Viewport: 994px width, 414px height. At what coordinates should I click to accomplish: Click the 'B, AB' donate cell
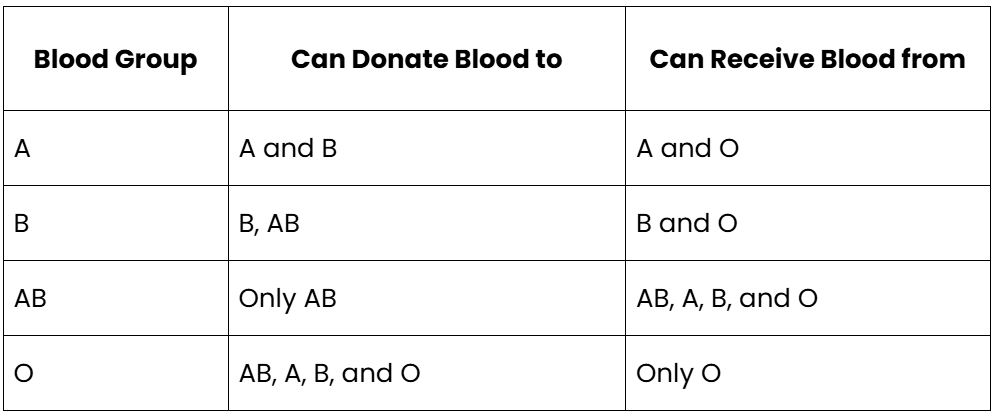coord(427,223)
